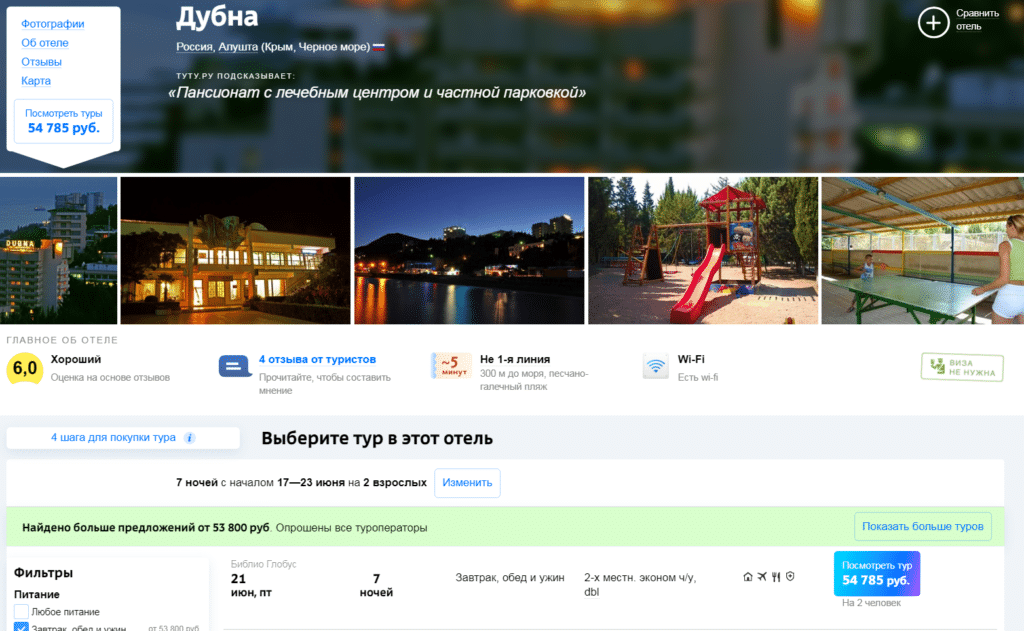Click 2-х местн. эконом ч/у room text
This screenshot has width=1024, height=631.
point(640,585)
